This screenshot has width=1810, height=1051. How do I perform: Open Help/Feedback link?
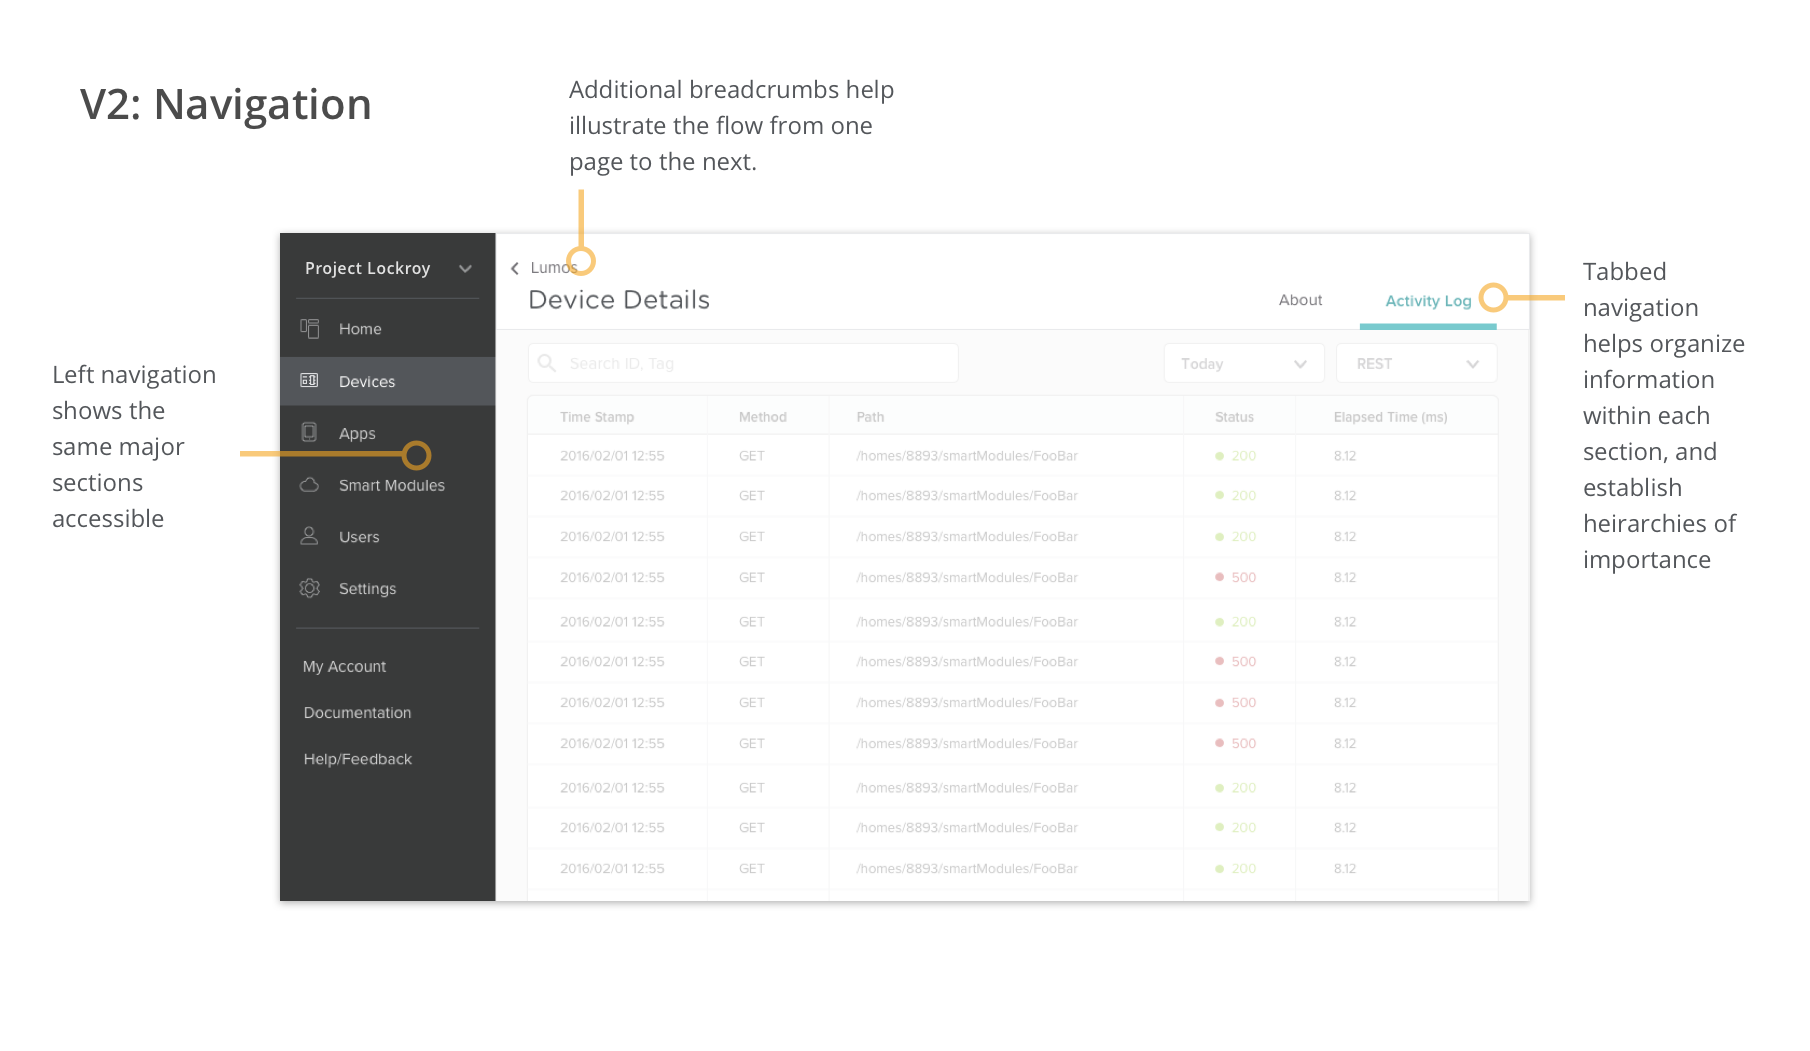(x=358, y=759)
